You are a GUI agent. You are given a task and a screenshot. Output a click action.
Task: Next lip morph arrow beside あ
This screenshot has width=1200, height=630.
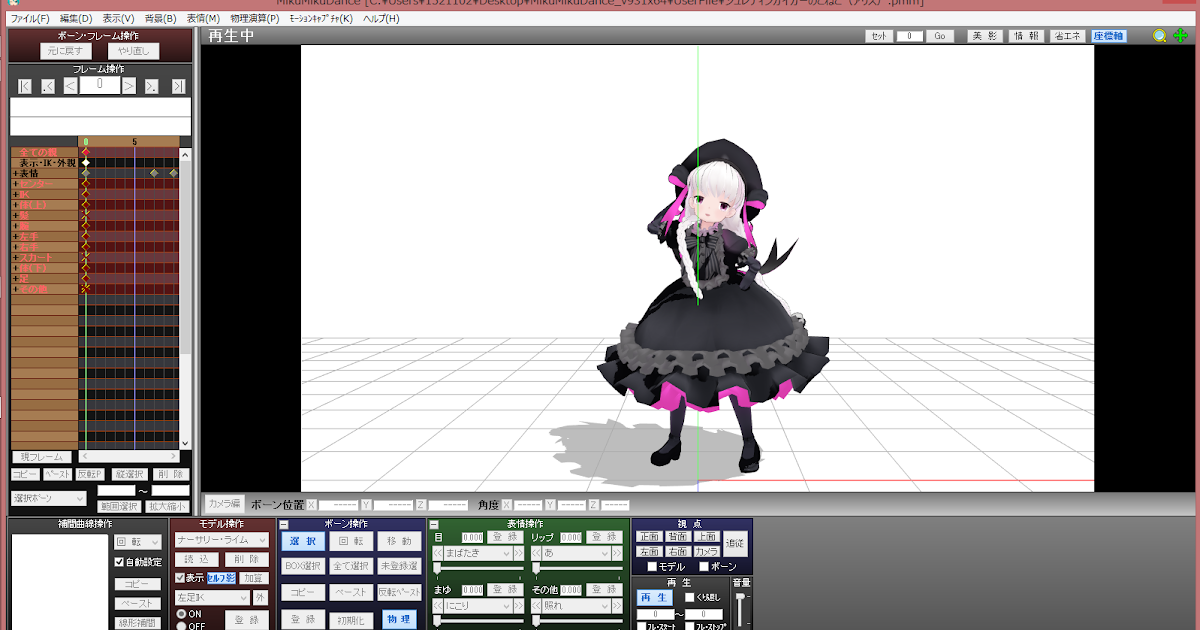click(618, 553)
